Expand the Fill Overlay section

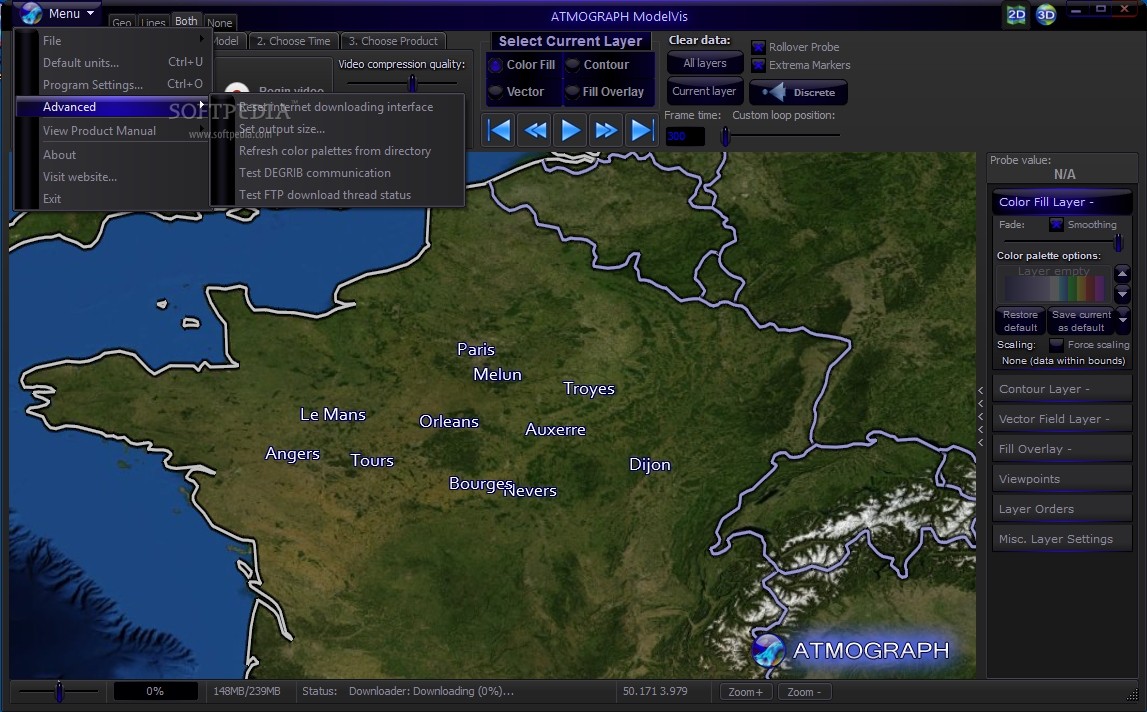[x=1062, y=449]
